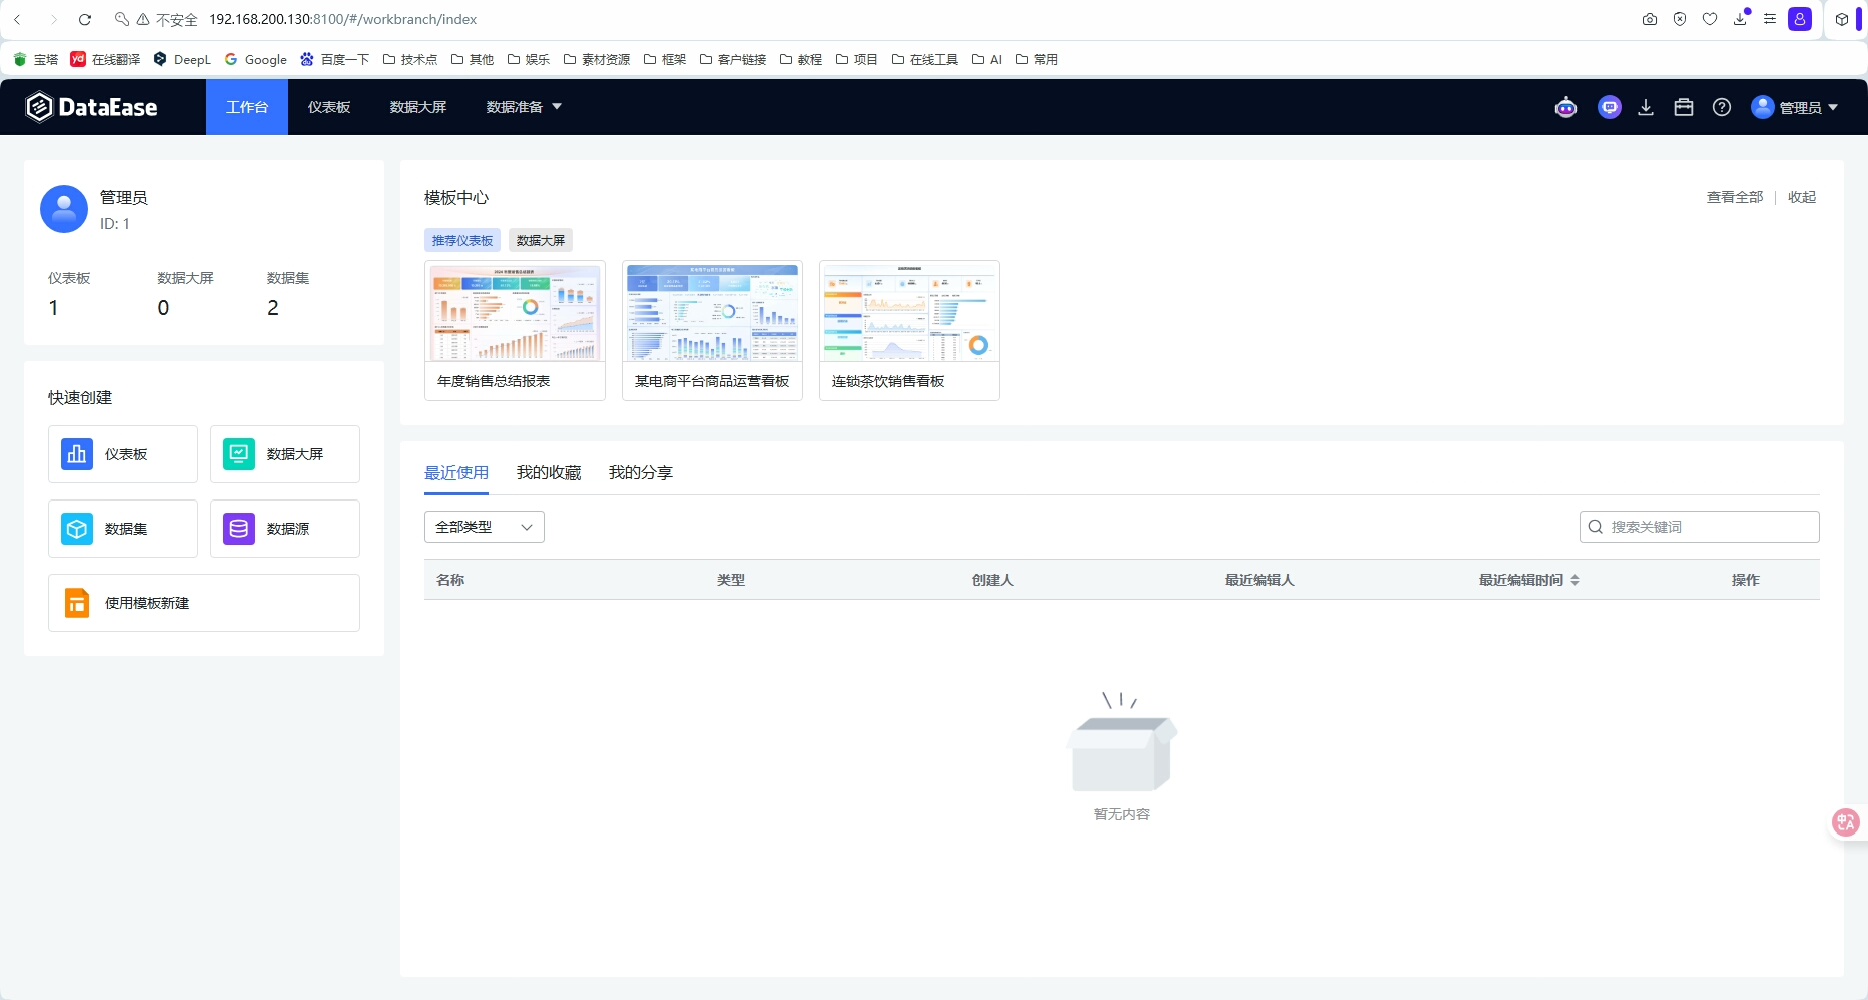Click the 仪表板 count value 1
The image size is (1868, 1000).
[54, 308]
